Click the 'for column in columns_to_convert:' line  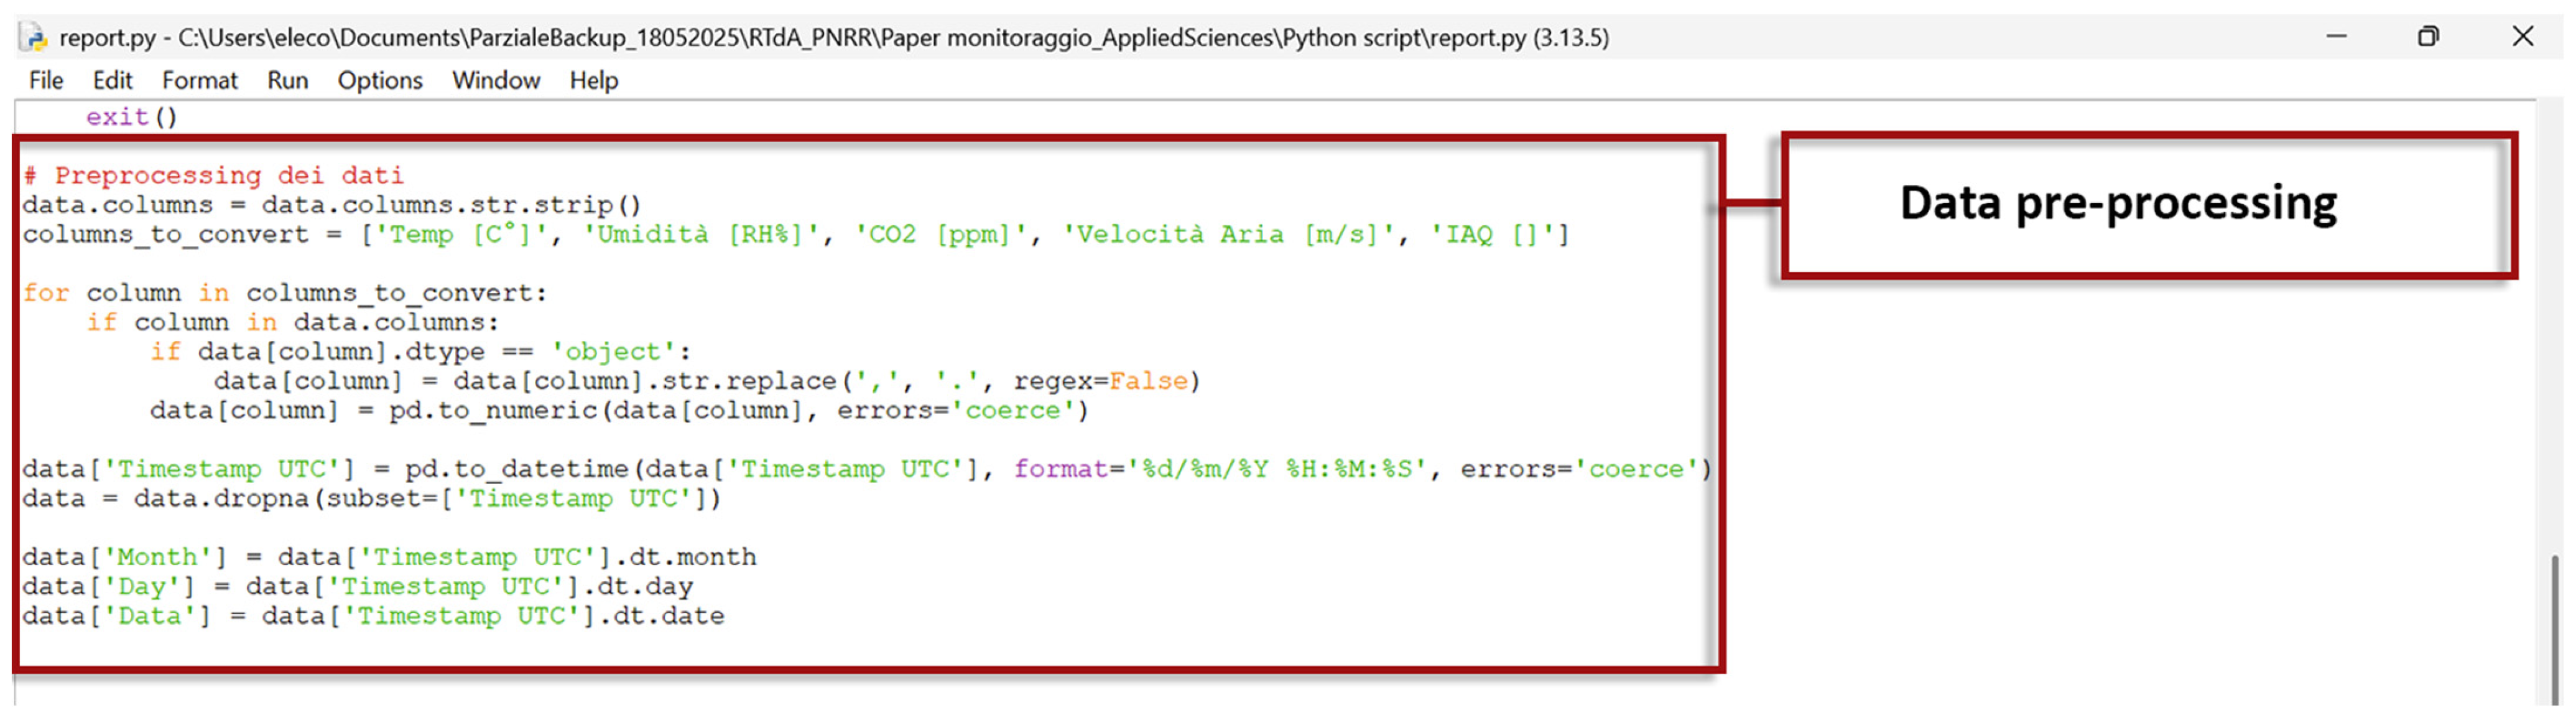[x=285, y=293]
